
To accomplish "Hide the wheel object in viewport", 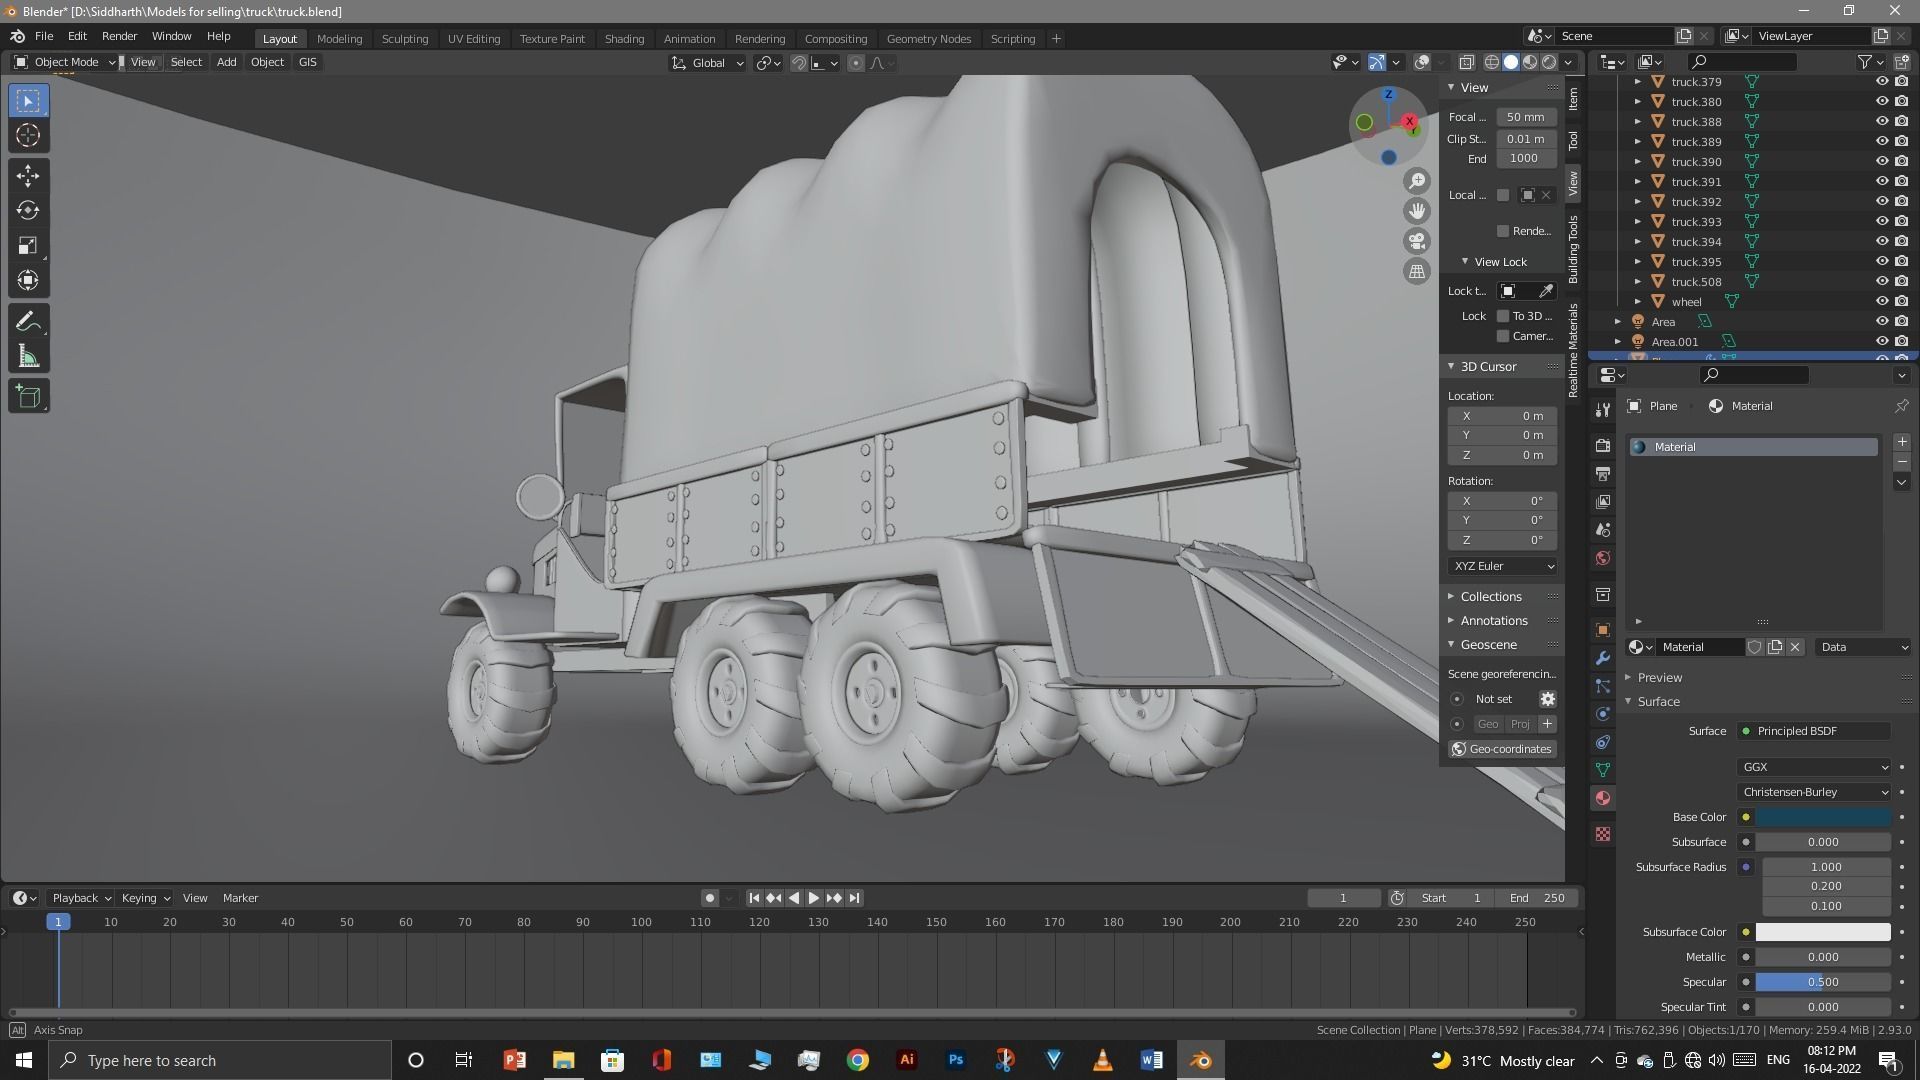I will [1881, 302].
